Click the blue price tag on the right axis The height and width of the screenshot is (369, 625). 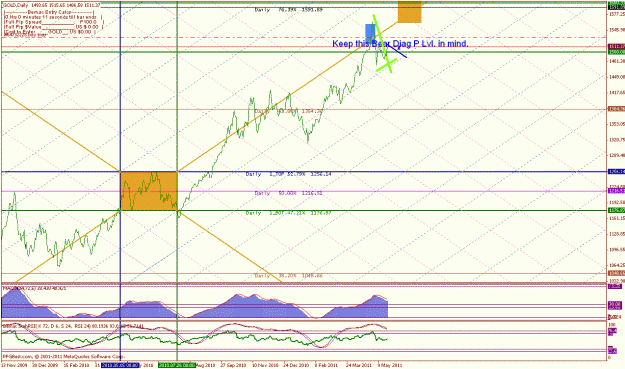(616, 172)
